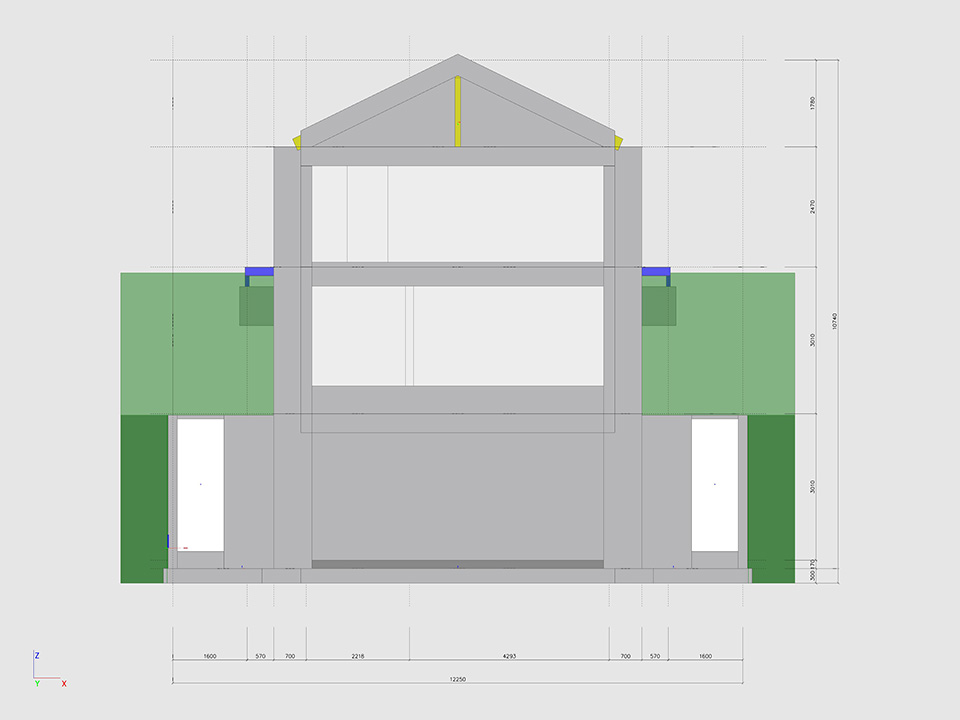Click the 2470 vertical dimension label
The image size is (960, 720).
coord(813,207)
